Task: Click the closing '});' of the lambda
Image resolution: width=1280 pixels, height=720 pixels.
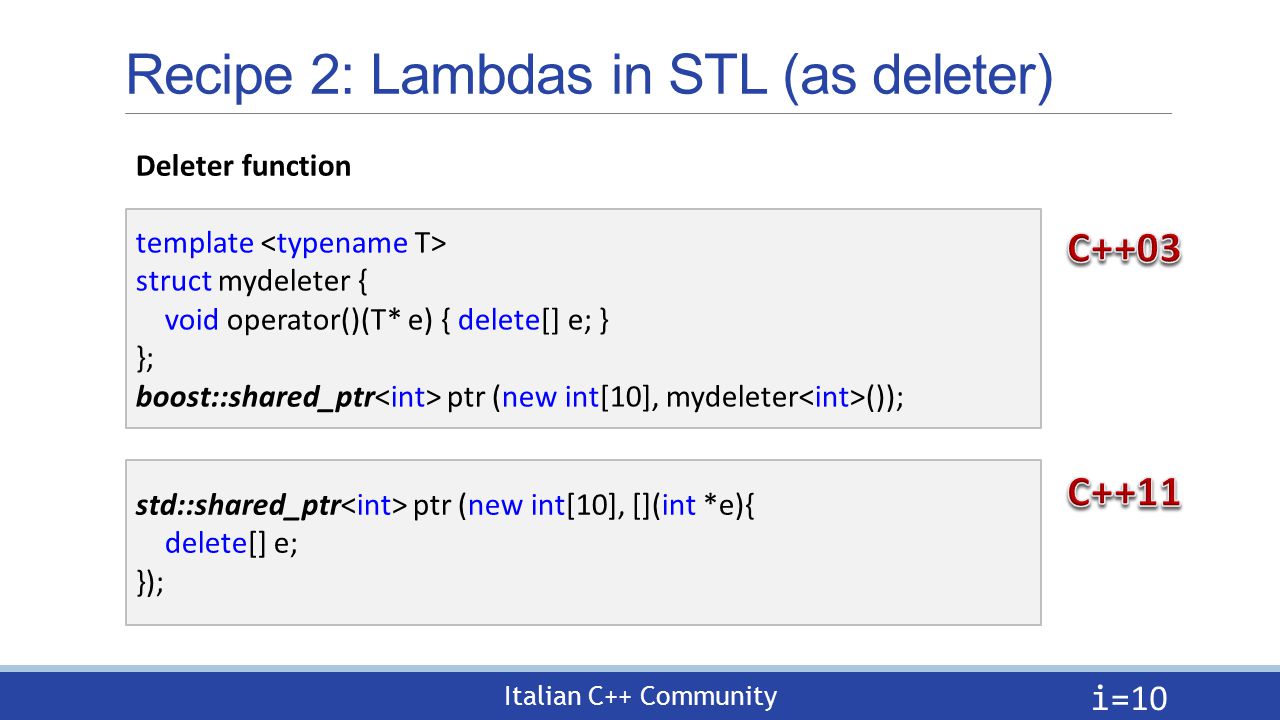Action: (149, 583)
